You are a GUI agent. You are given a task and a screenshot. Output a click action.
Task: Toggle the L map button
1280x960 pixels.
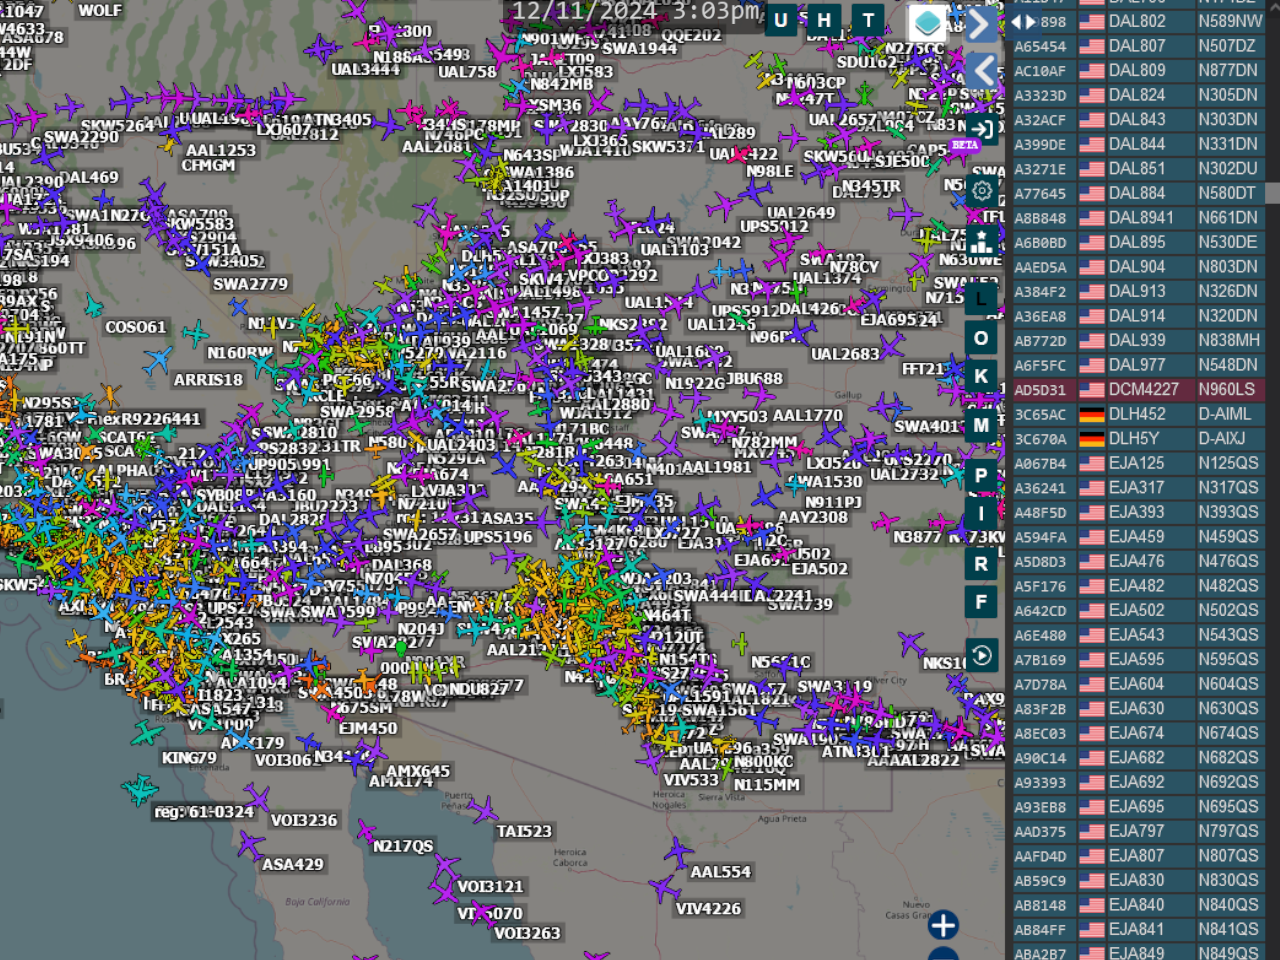coord(981,298)
